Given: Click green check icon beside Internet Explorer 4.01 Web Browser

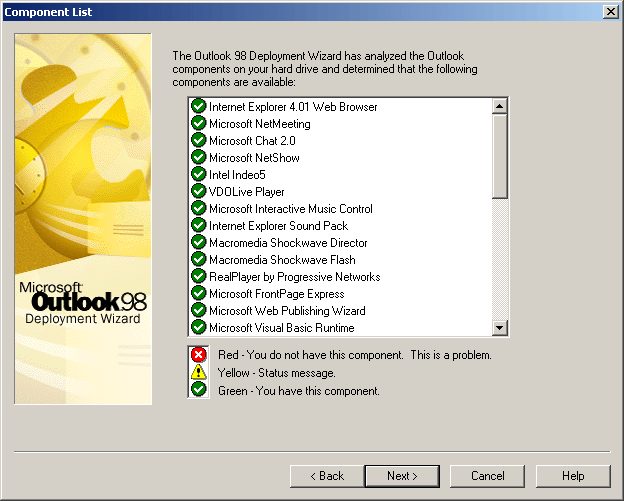Looking at the screenshot, I should (198, 106).
